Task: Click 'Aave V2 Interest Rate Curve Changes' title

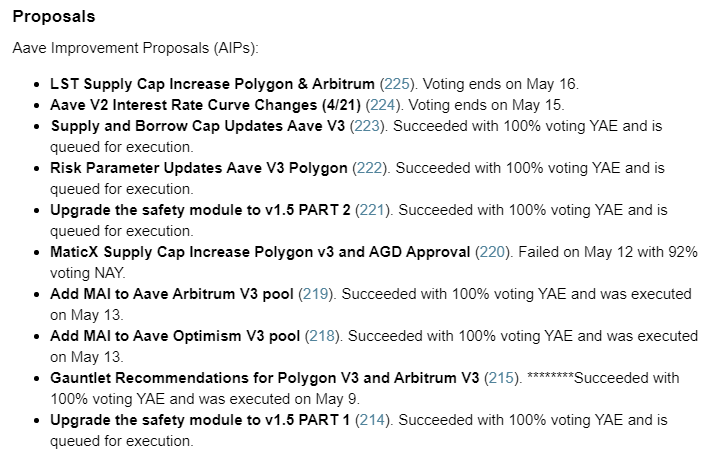Action: (x=204, y=105)
